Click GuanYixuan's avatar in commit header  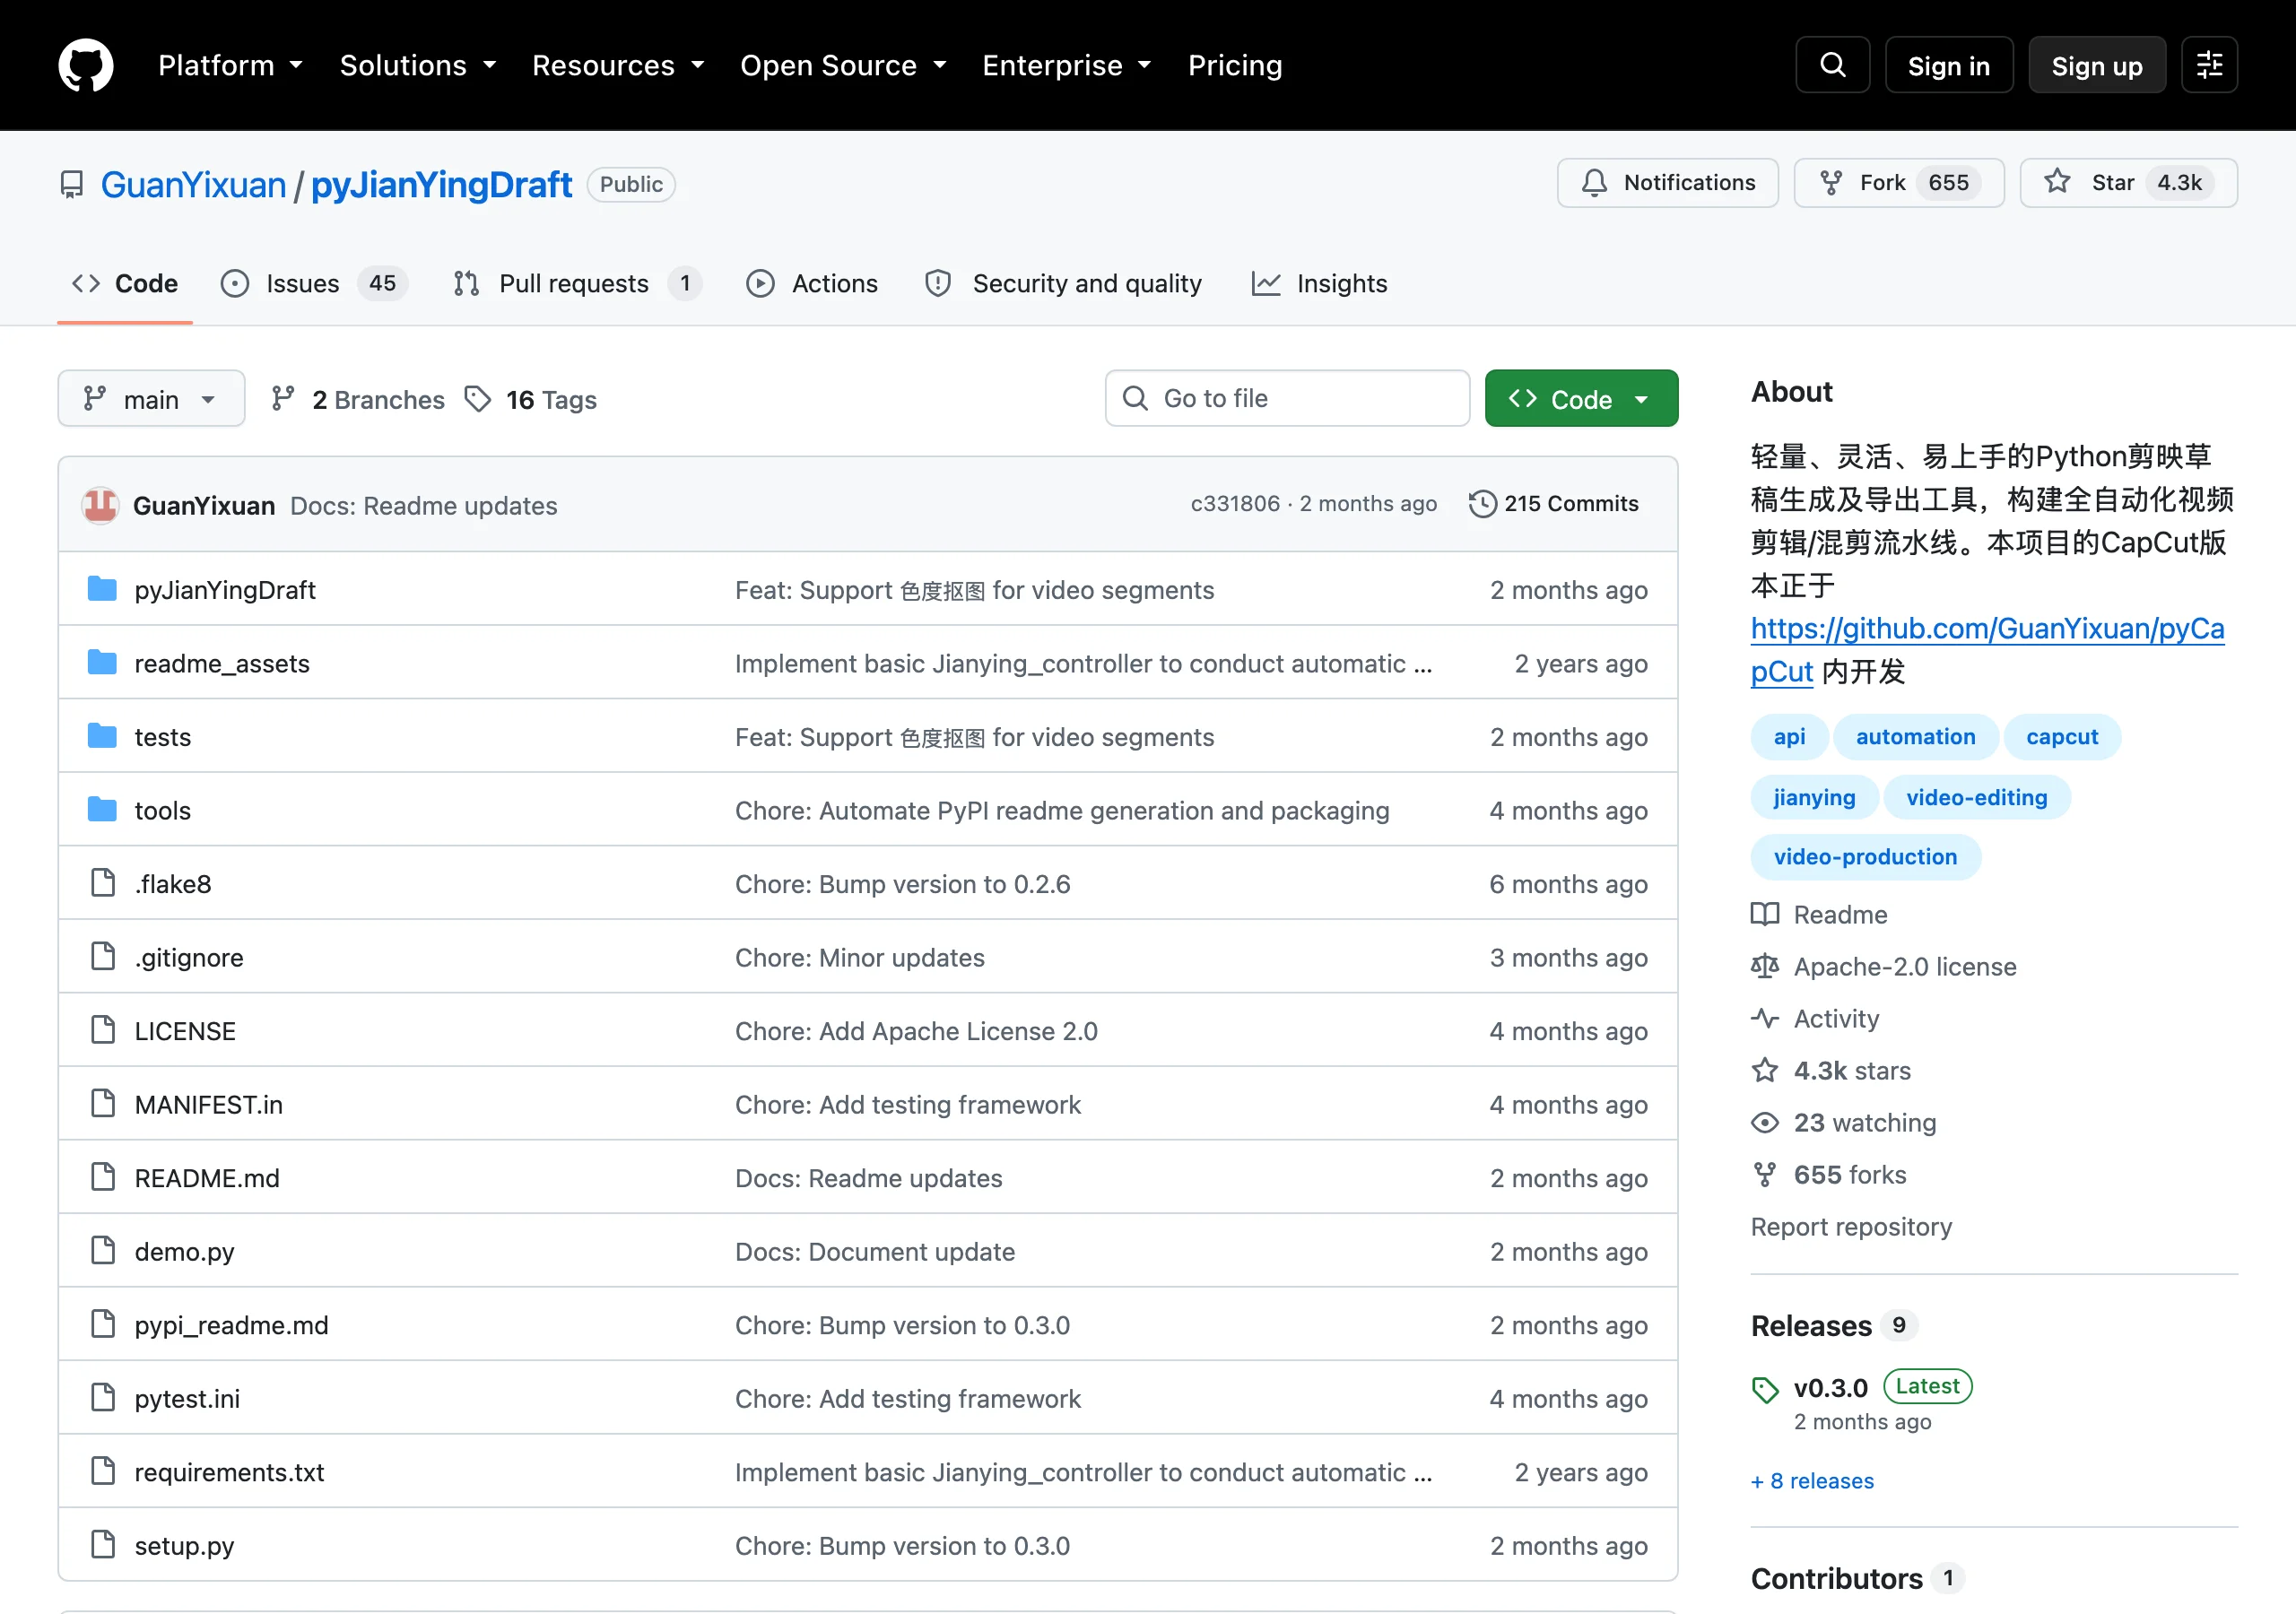[x=100, y=505]
